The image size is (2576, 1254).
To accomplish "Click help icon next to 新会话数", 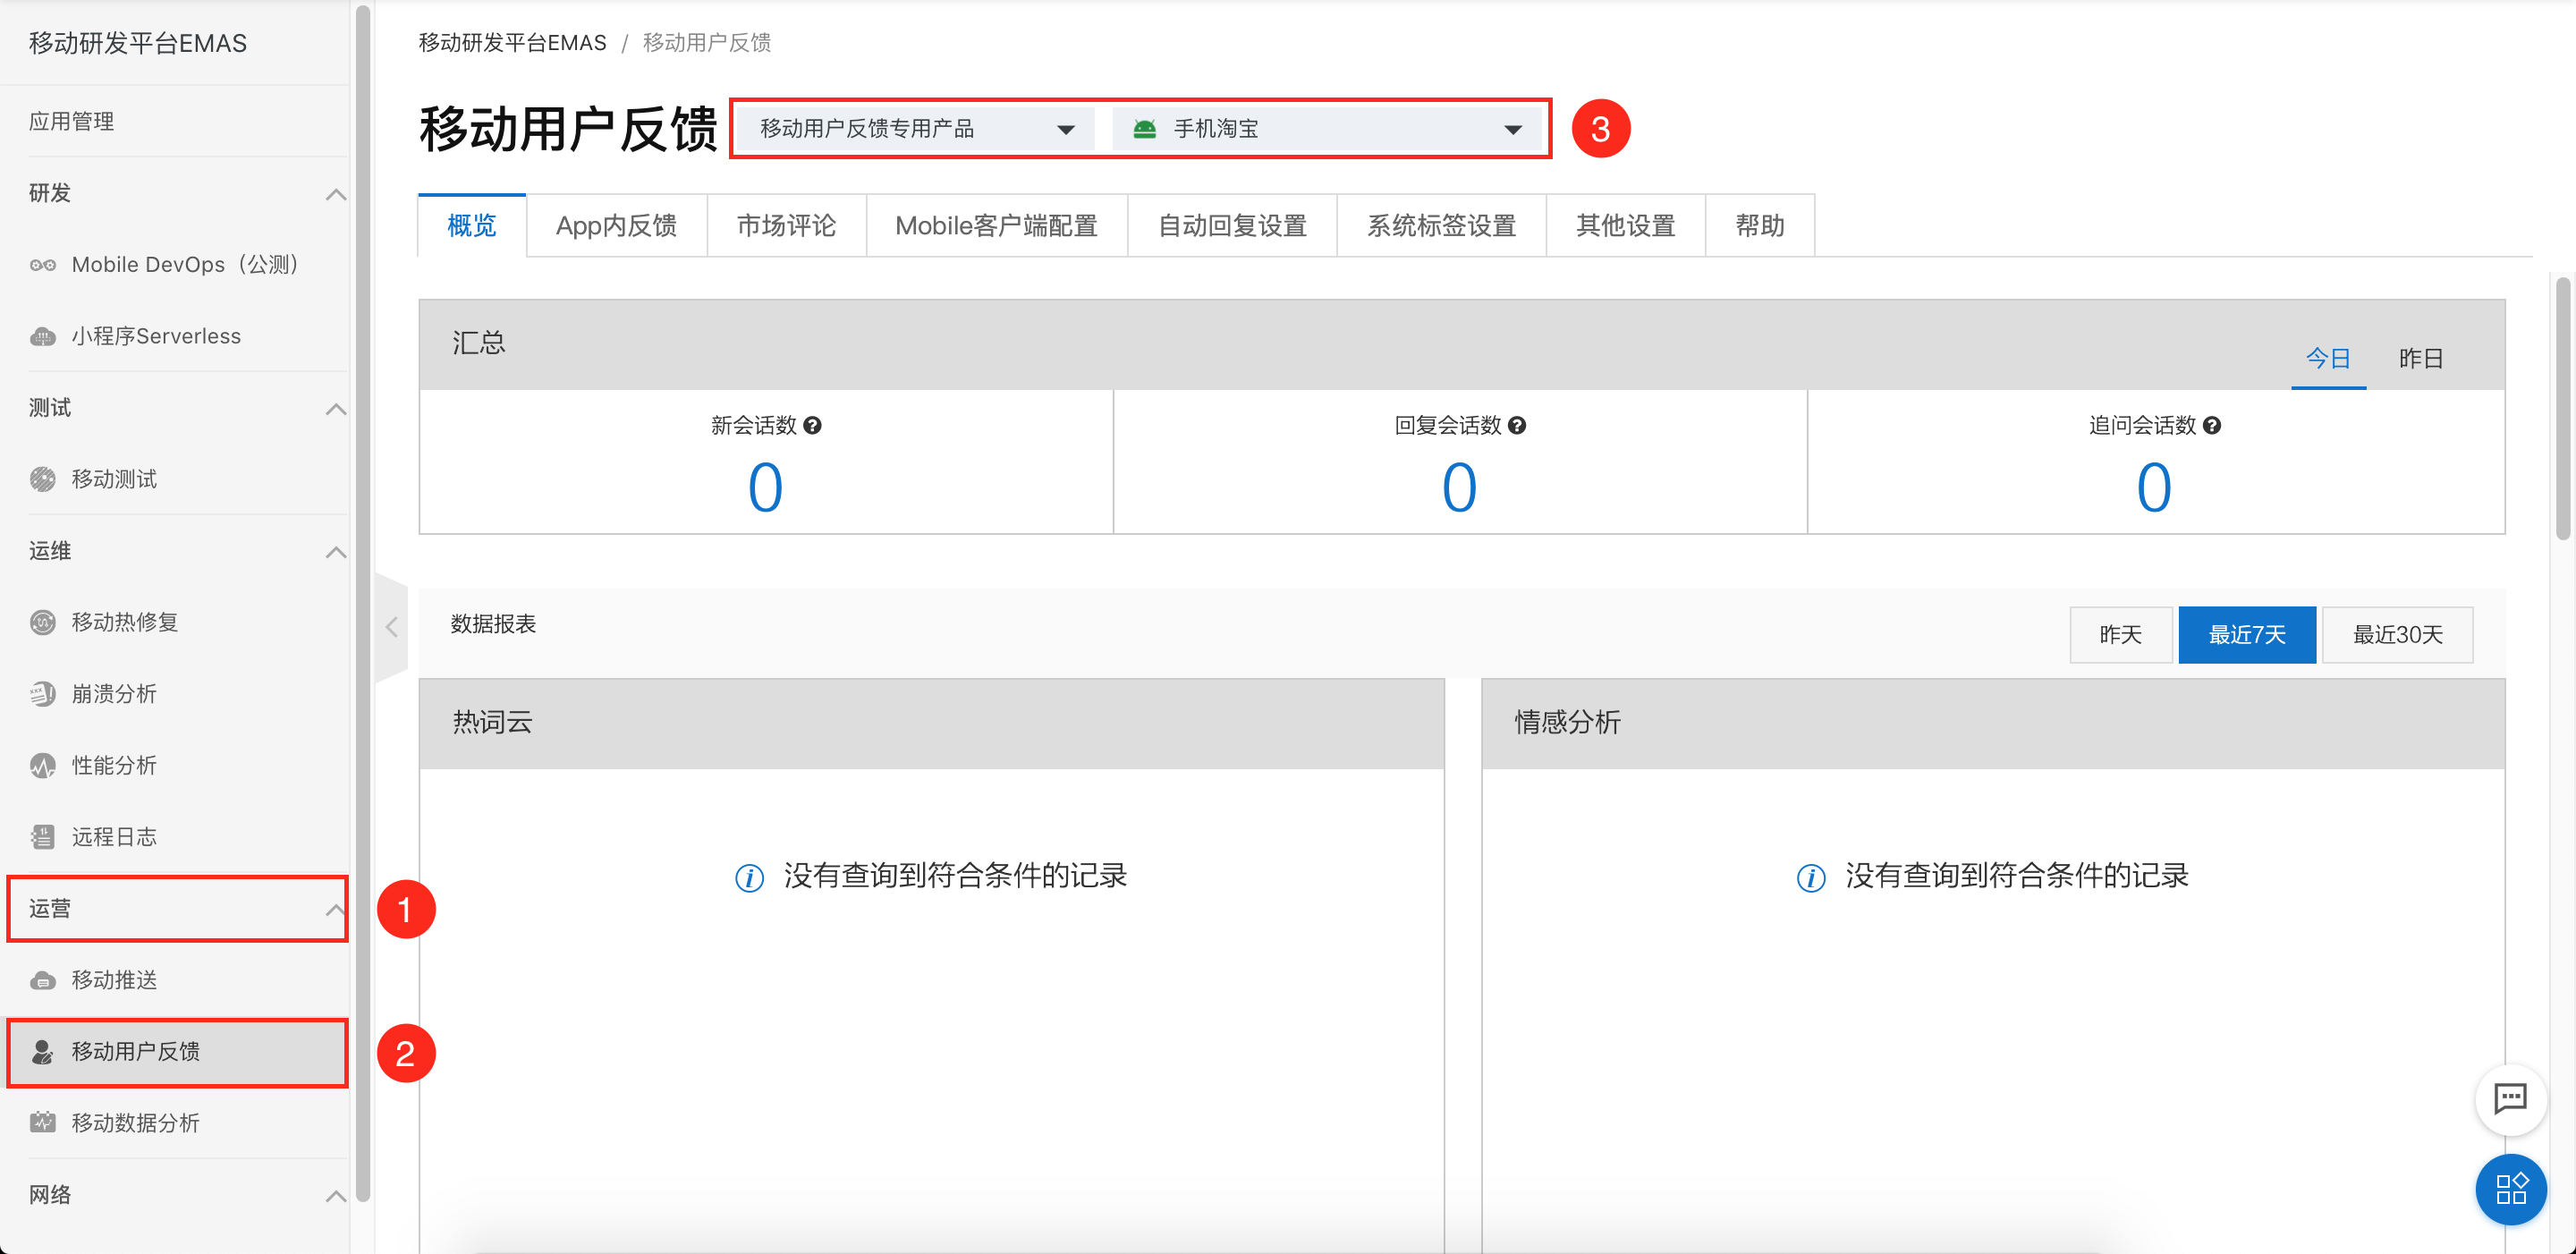I will pos(812,426).
